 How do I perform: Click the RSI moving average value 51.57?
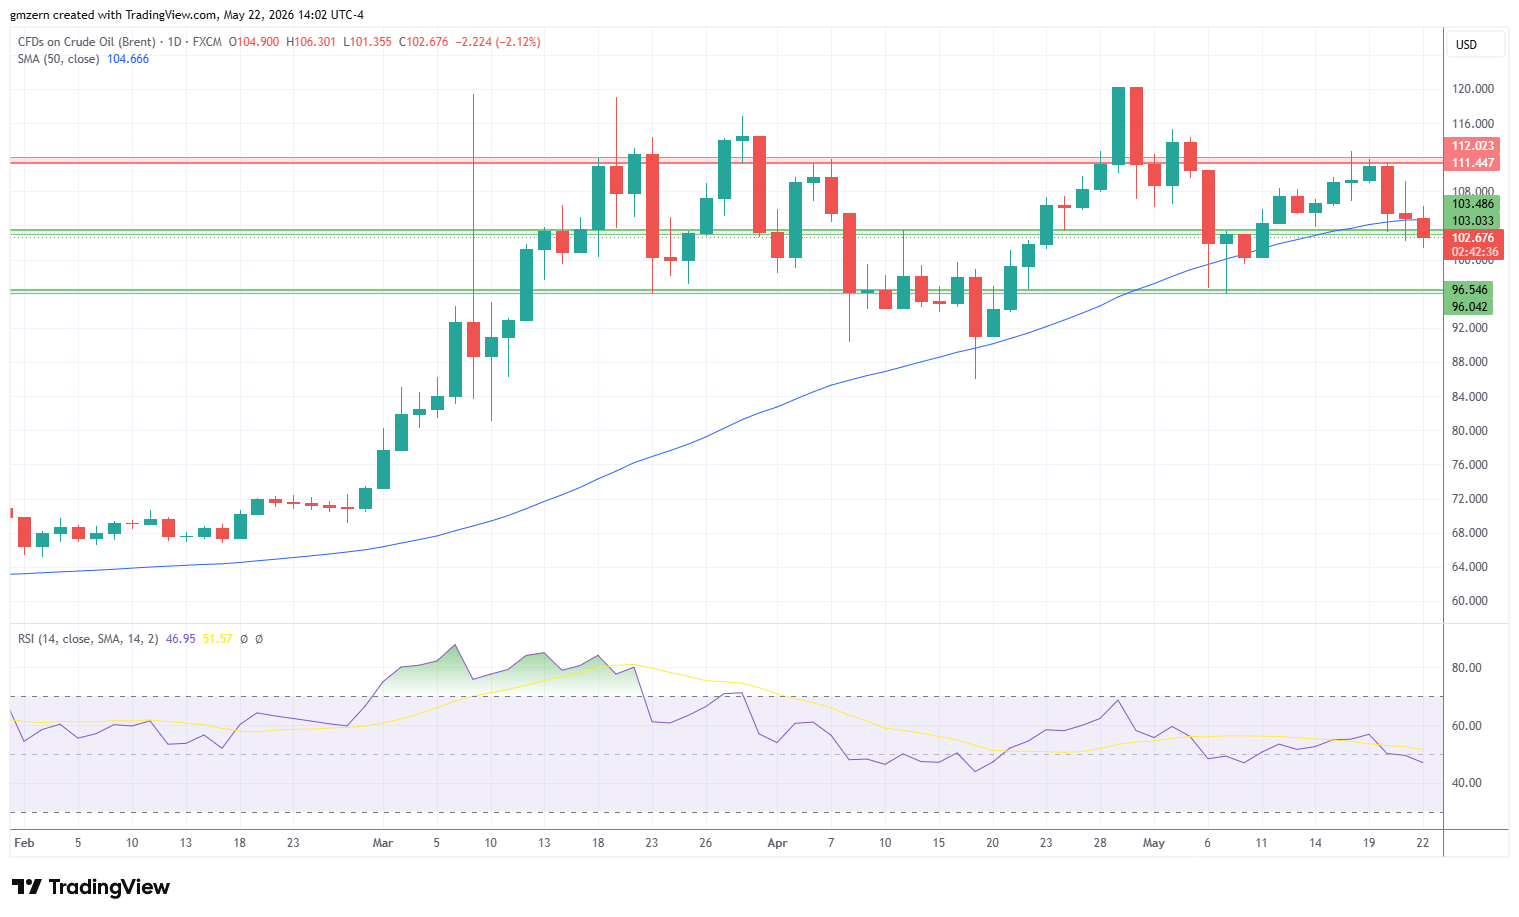pos(217,638)
